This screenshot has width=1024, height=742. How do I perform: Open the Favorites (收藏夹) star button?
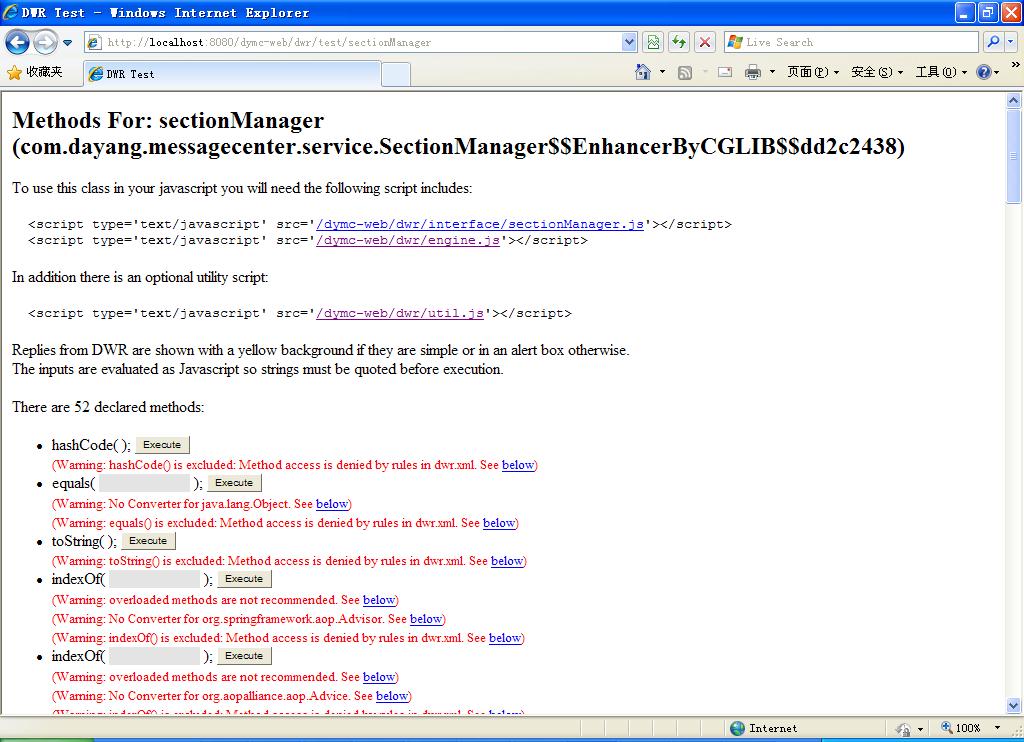coord(35,73)
